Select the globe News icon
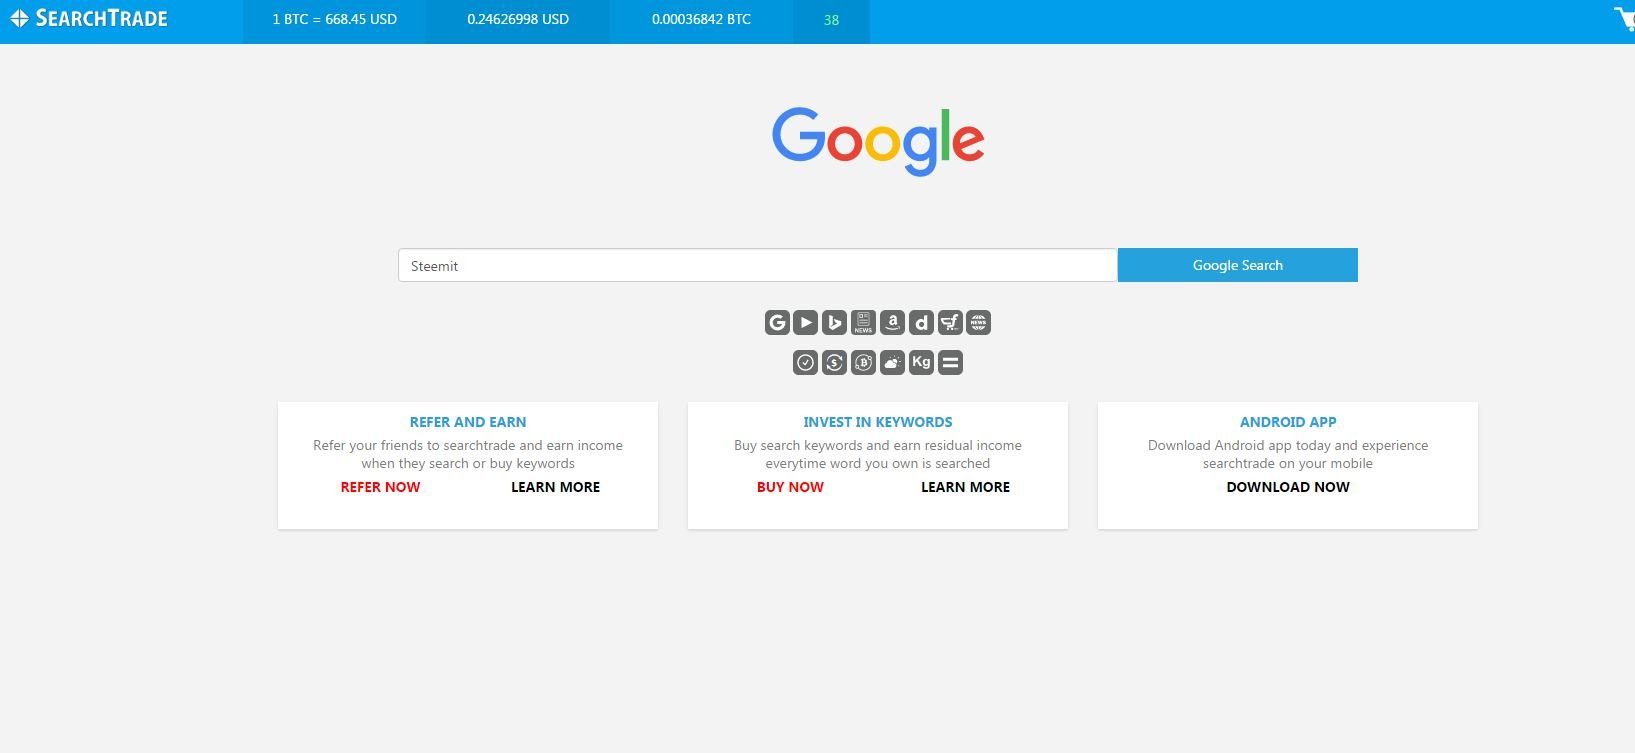The height and width of the screenshot is (753, 1635). (x=978, y=322)
